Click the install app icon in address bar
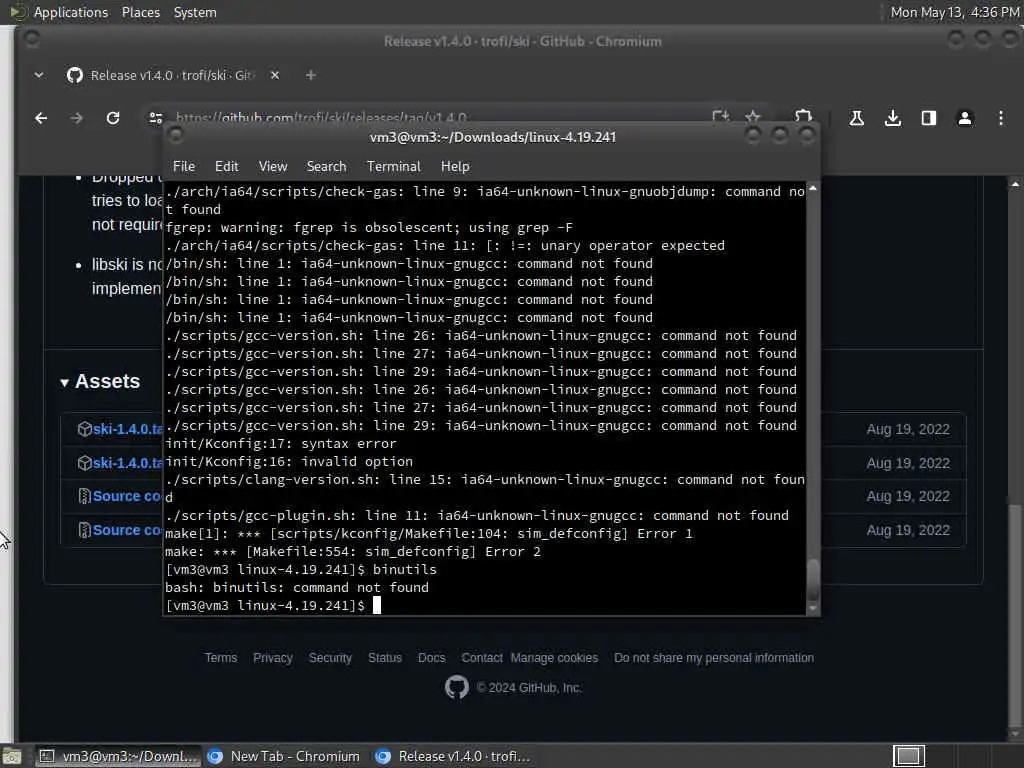The image size is (1024, 768). (x=720, y=117)
